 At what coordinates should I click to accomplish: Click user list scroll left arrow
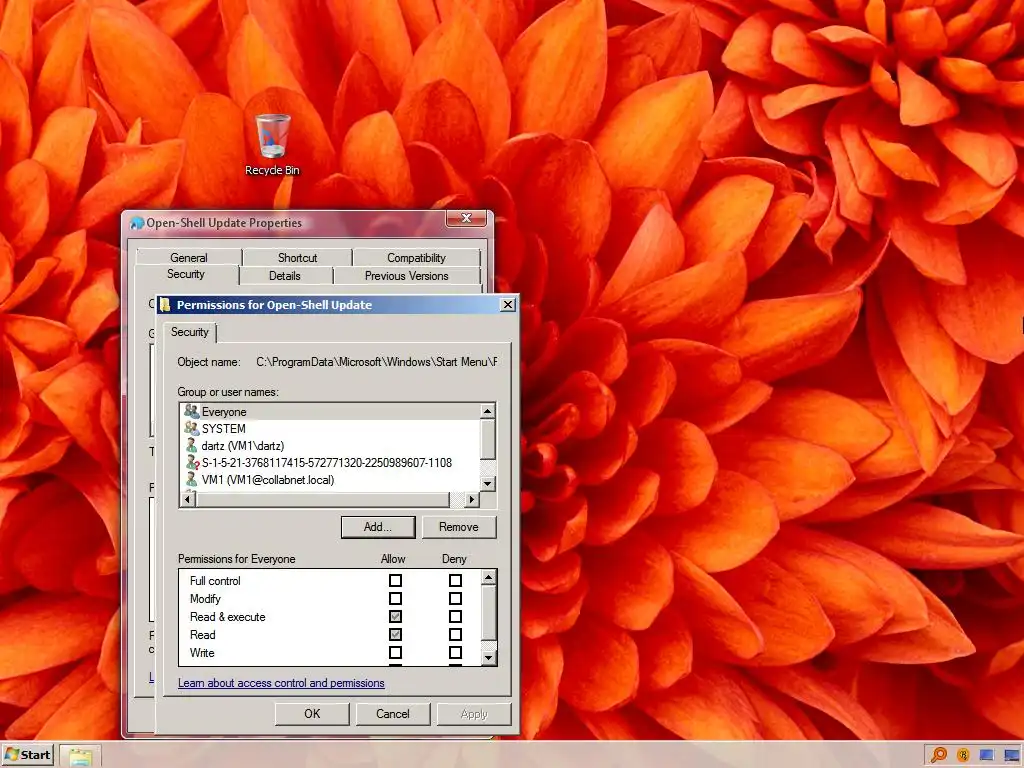(188, 500)
